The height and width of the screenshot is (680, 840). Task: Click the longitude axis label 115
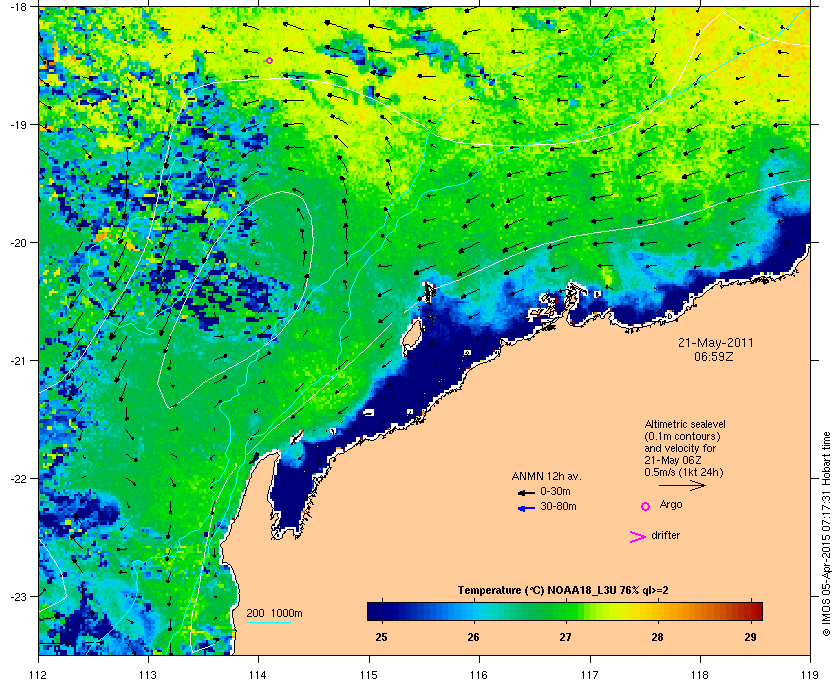click(x=369, y=674)
